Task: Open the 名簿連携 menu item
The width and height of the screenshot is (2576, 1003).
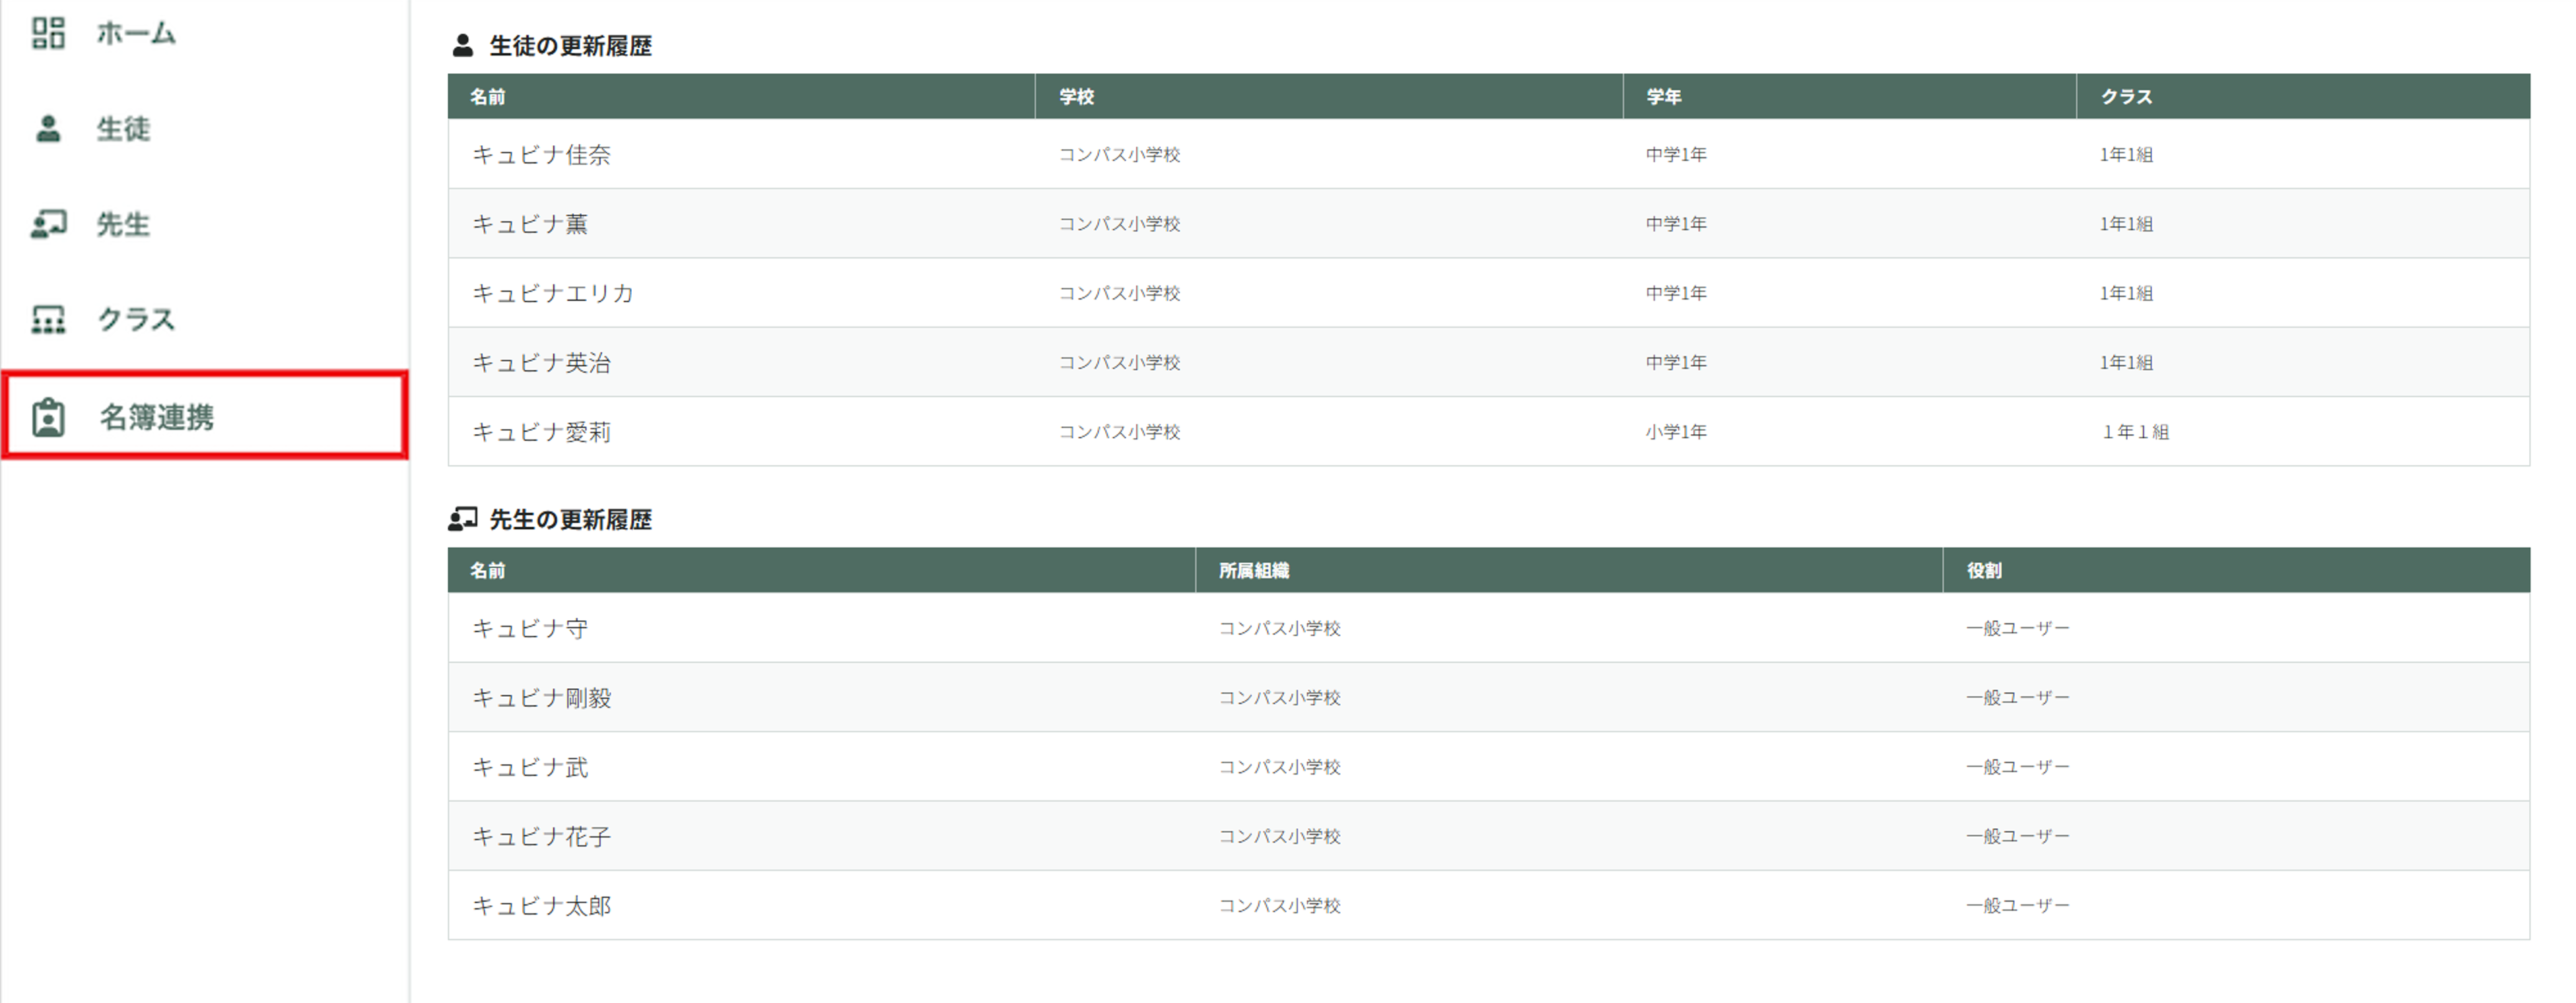Action: pos(157,417)
